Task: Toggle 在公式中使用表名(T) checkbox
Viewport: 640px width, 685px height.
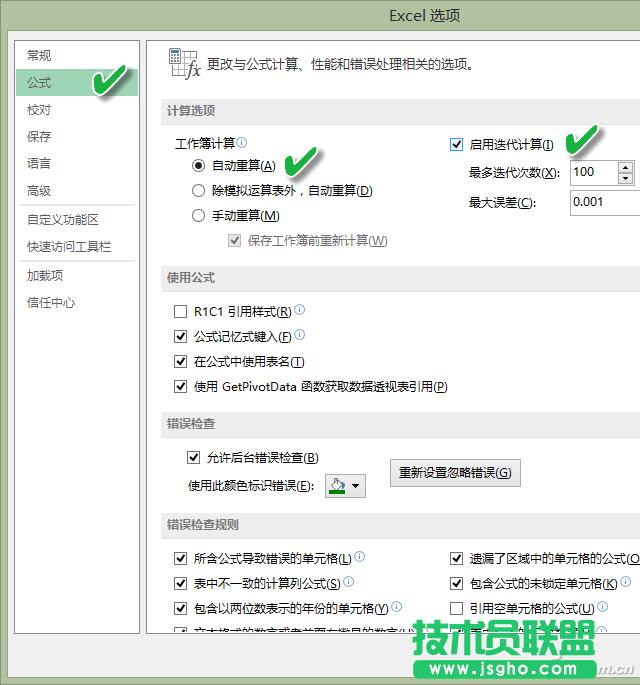Action: (x=180, y=361)
